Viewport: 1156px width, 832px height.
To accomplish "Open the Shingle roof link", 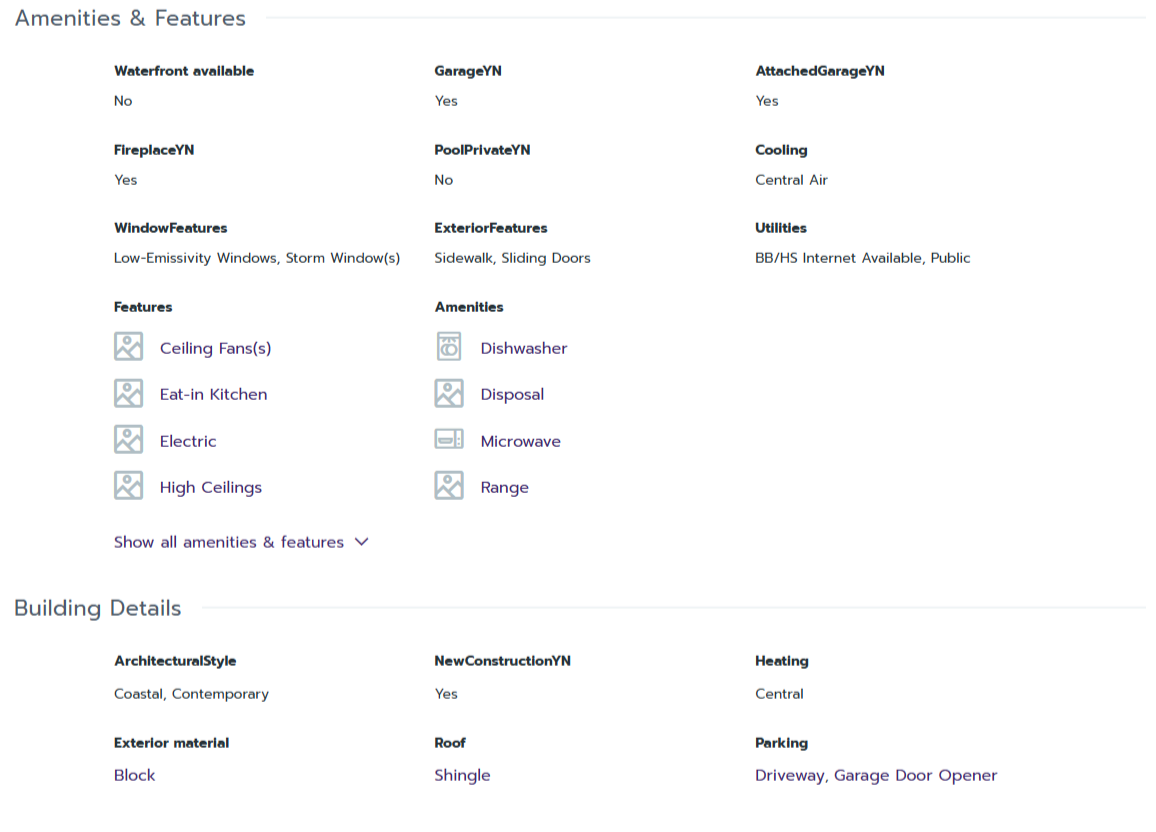I will [462, 775].
